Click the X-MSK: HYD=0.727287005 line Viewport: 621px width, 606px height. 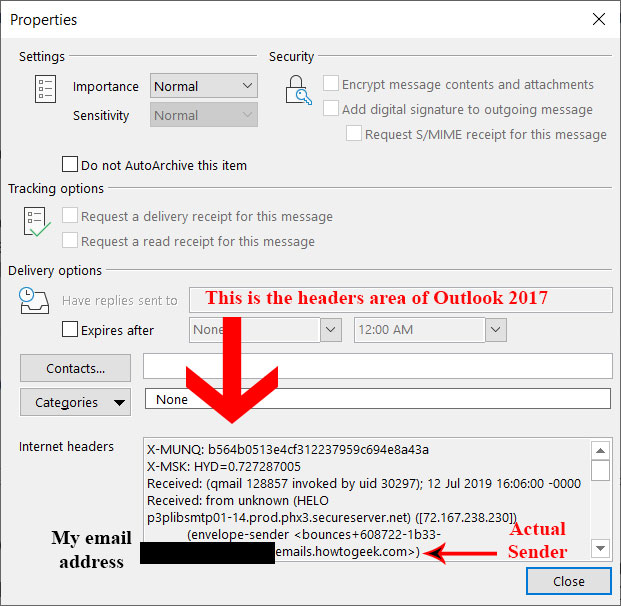click(x=224, y=467)
